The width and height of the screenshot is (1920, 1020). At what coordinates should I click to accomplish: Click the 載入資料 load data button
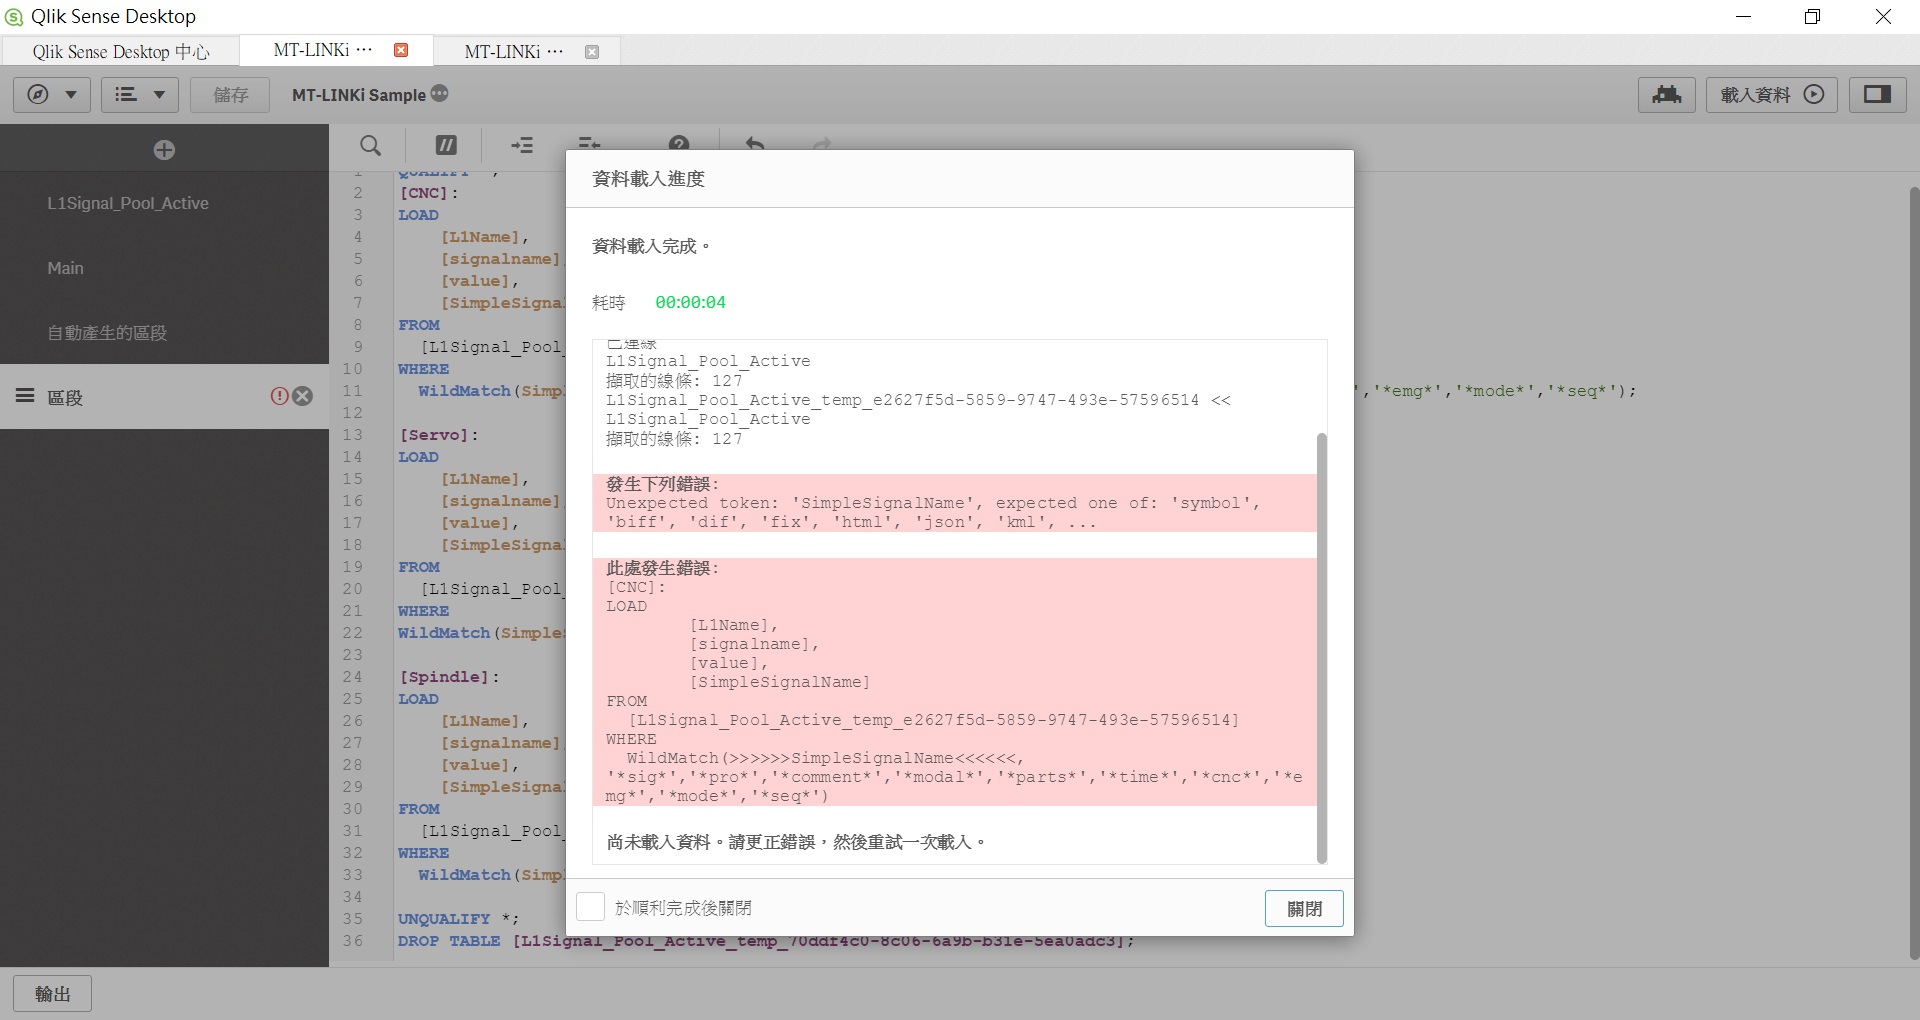pos(1771,95)
